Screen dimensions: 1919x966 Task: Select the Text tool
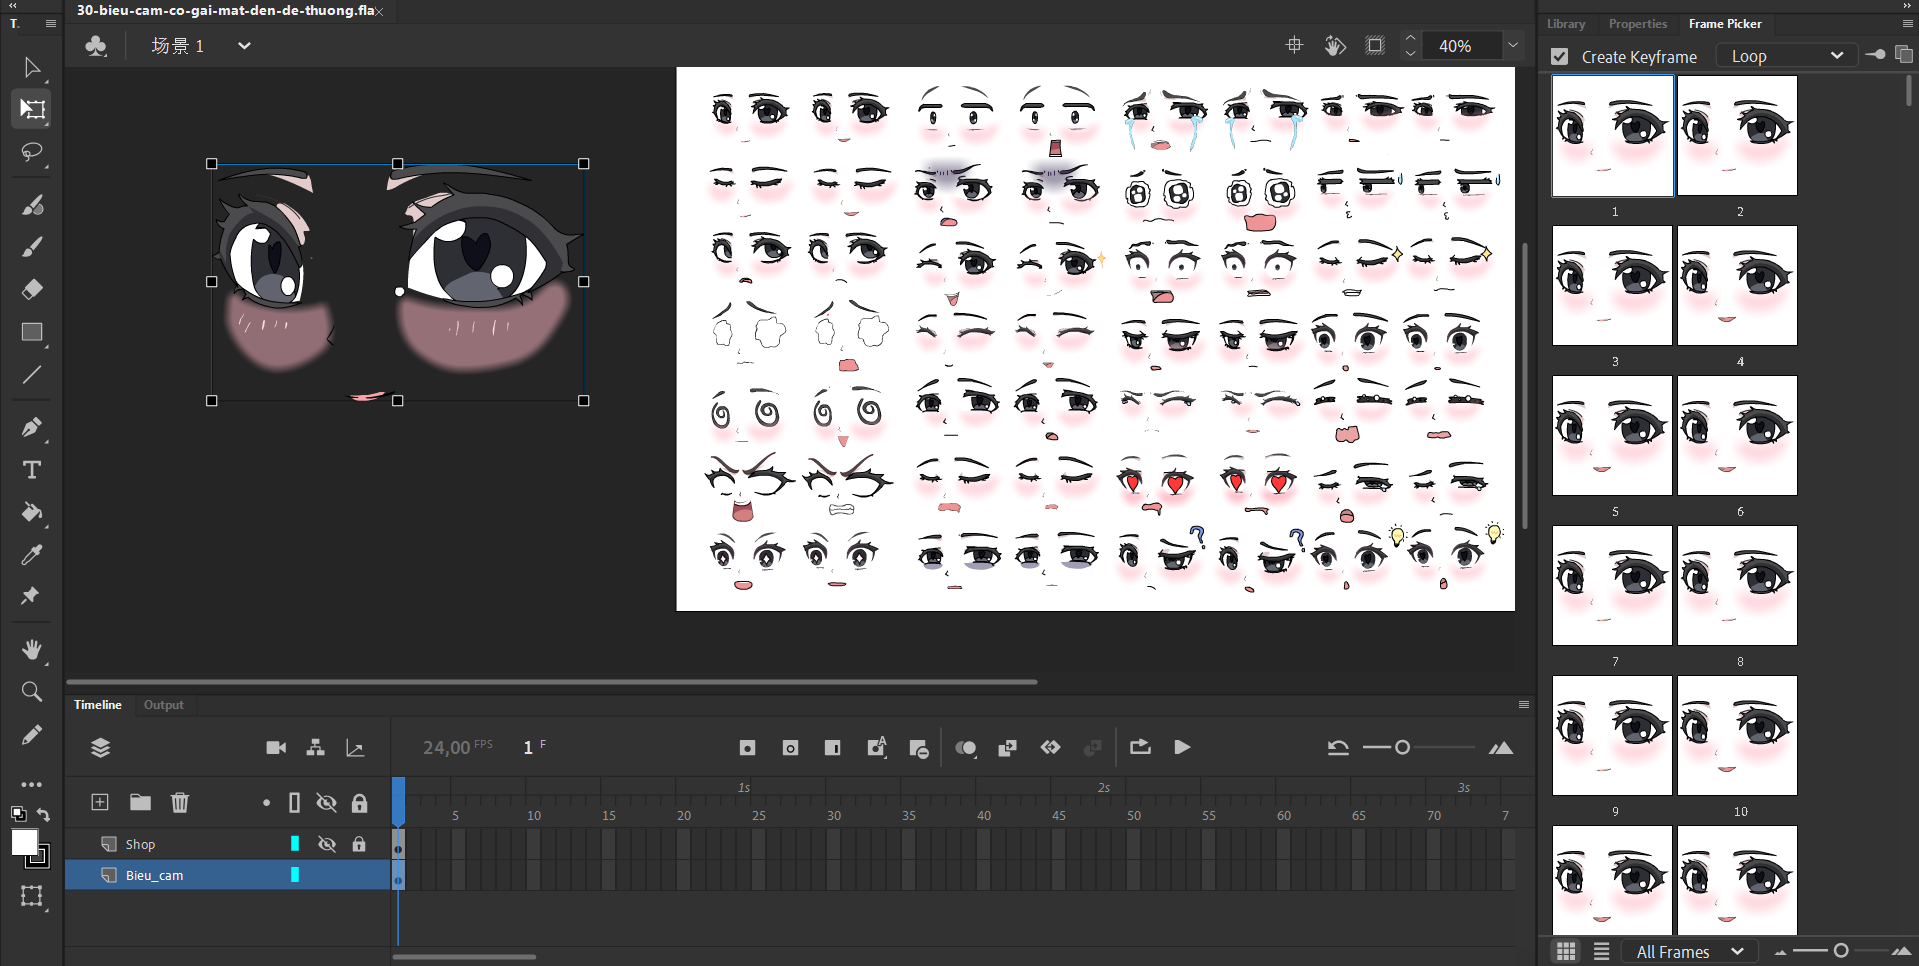(x=32, y=470)
